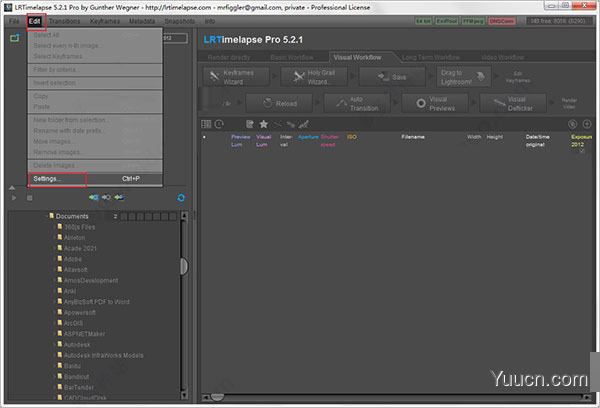Expand the 360js Files folder
The height and width of the screenshot is (408, 600).
click(54, 227)
